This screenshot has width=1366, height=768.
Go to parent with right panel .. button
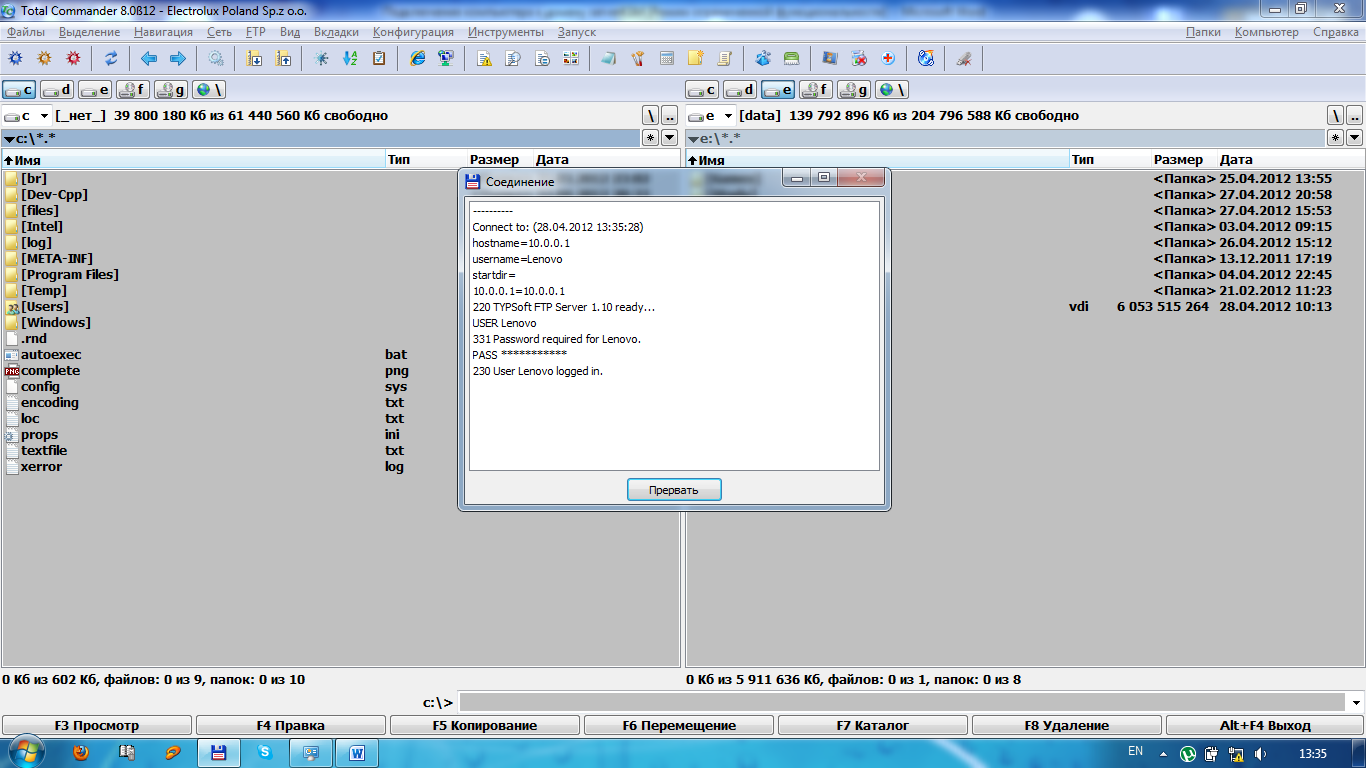[x=1354, y=116]
